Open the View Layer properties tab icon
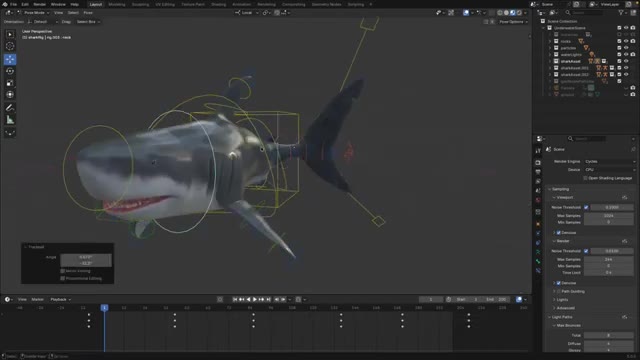640x360 pixels. coord(538,181)
